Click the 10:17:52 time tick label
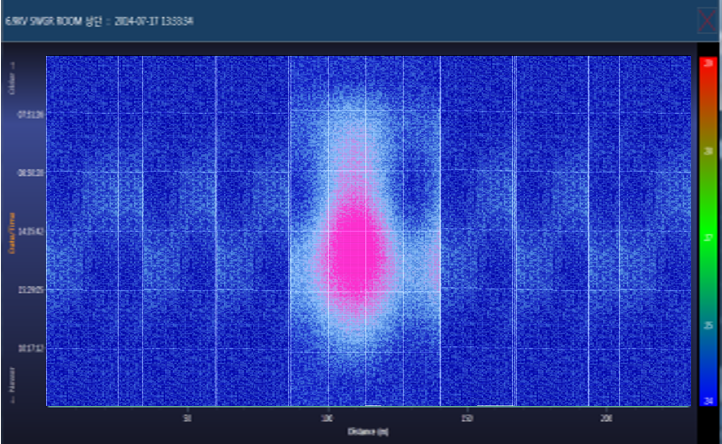The width and height of the screenshot is (722, 444). click(28, 348)
